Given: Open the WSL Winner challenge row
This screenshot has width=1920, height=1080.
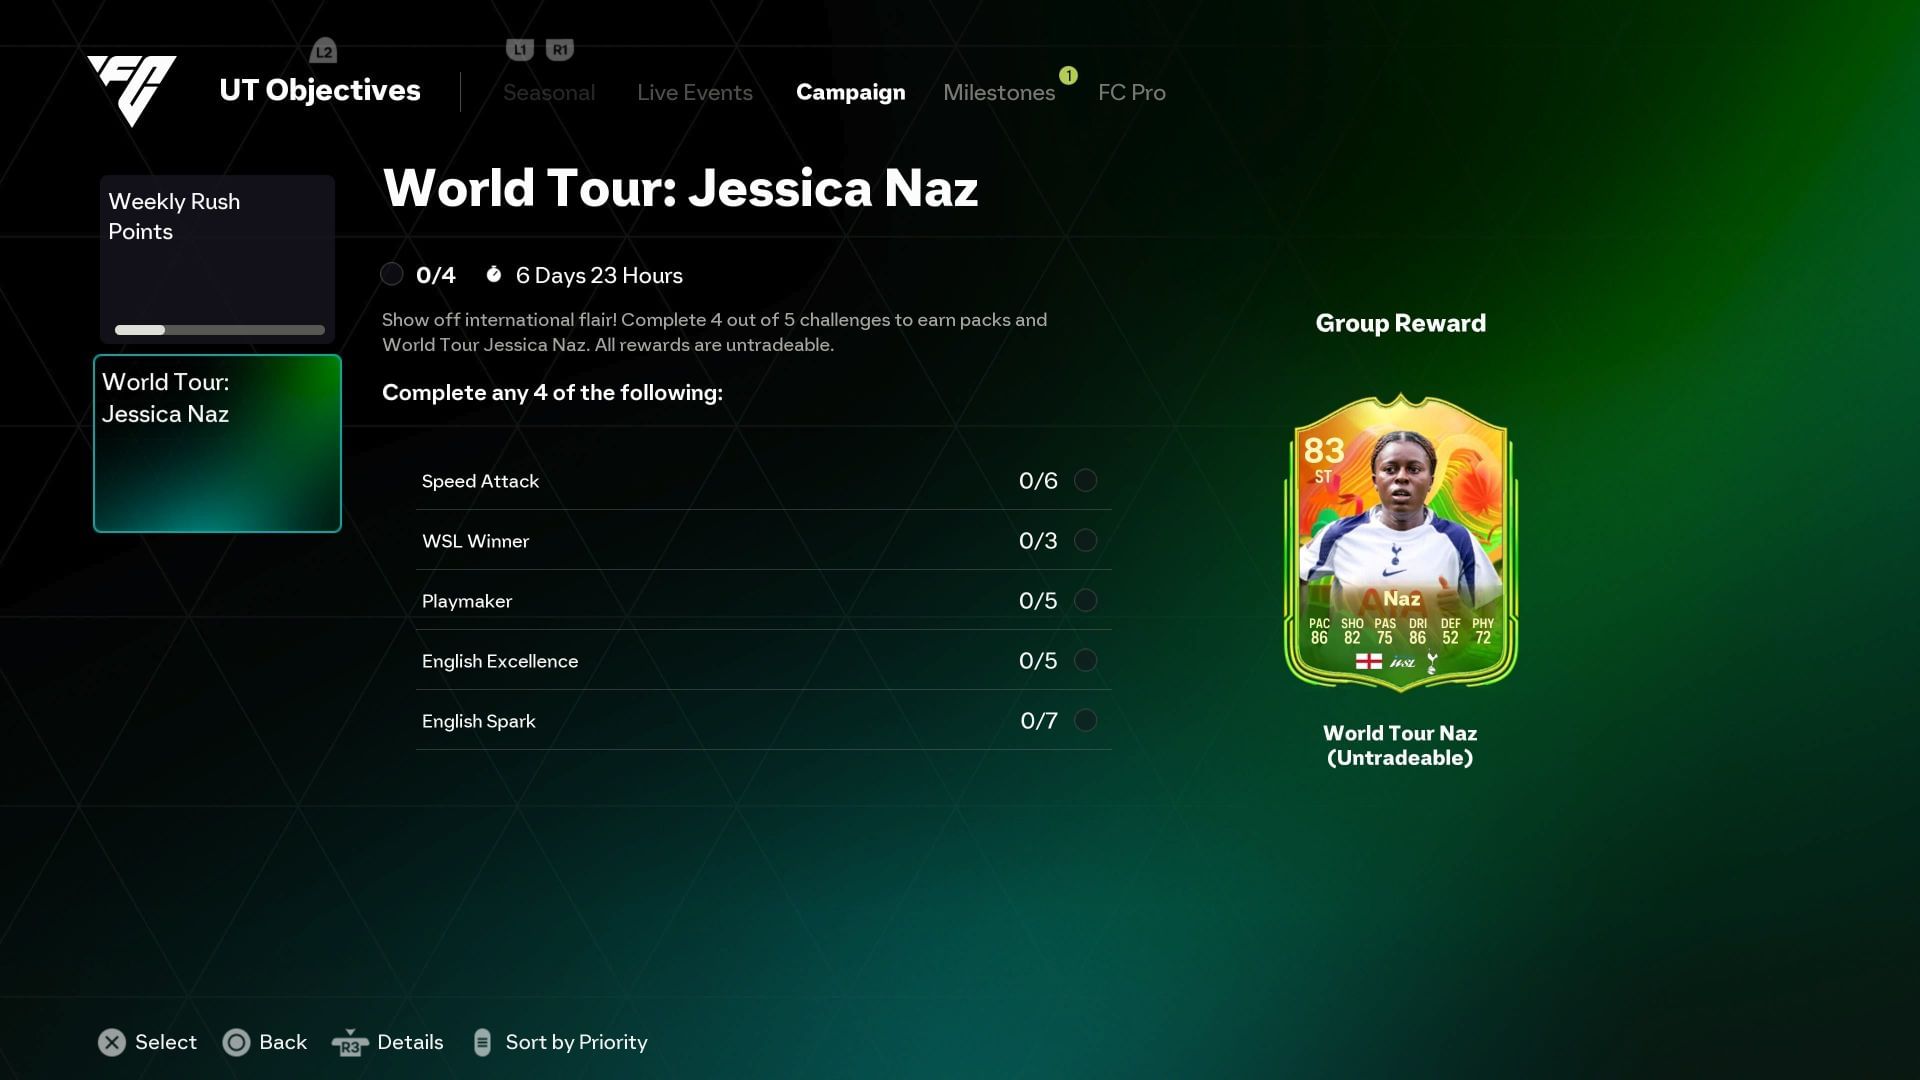Looking at the screenshot, I should click(x=763, y=540).
